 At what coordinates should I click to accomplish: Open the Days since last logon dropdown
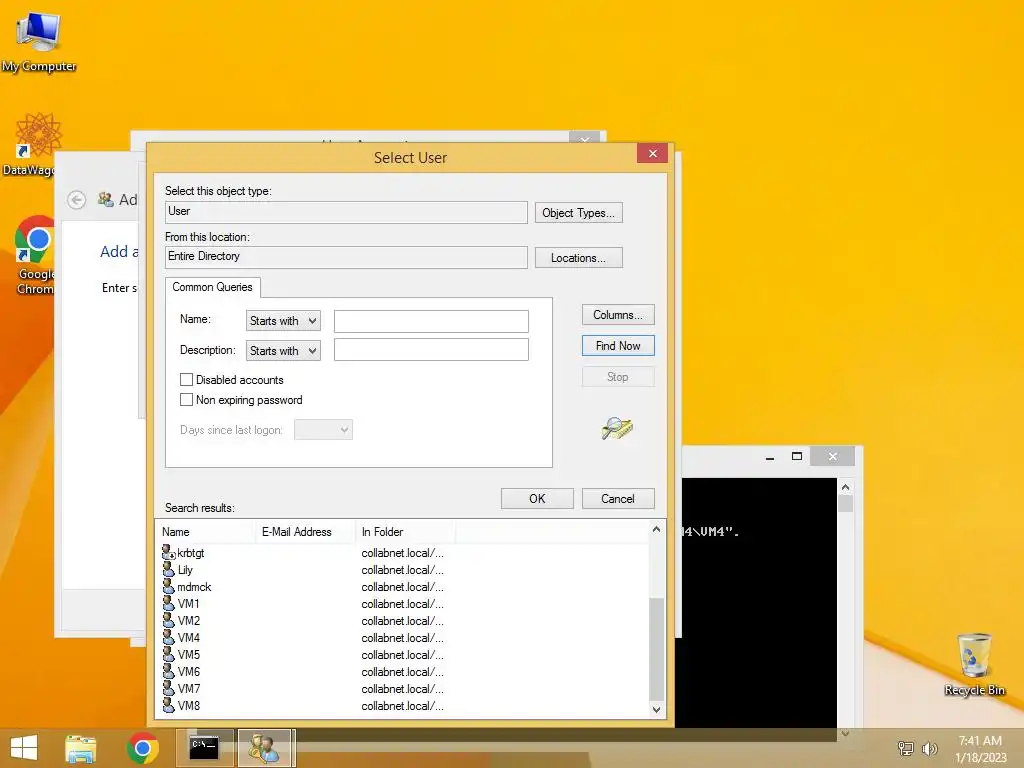pos(323,430)
